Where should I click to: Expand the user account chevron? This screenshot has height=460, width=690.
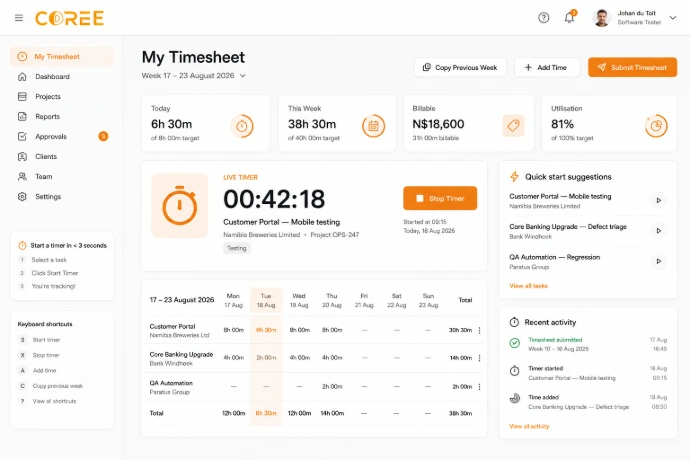[x=672, y=18]
